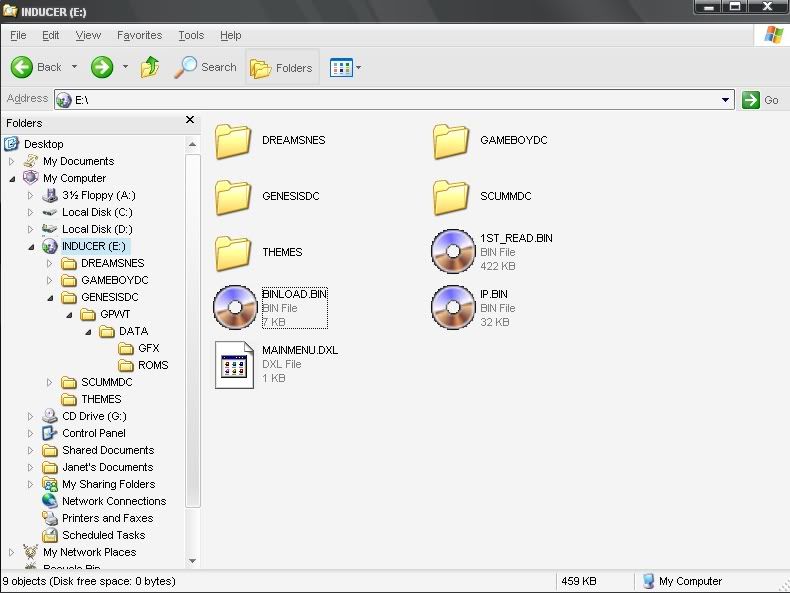Expand DREAMSNES in the folder tree
Image resolution: width=790 pixels, height=593 pixels.
pyautogui.click(x=49, y=263)
